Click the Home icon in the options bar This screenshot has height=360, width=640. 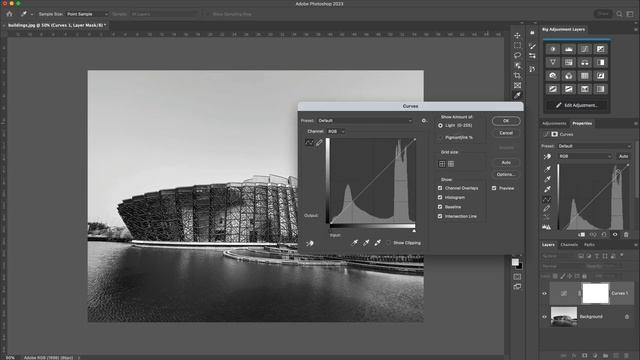pos(9,14)
